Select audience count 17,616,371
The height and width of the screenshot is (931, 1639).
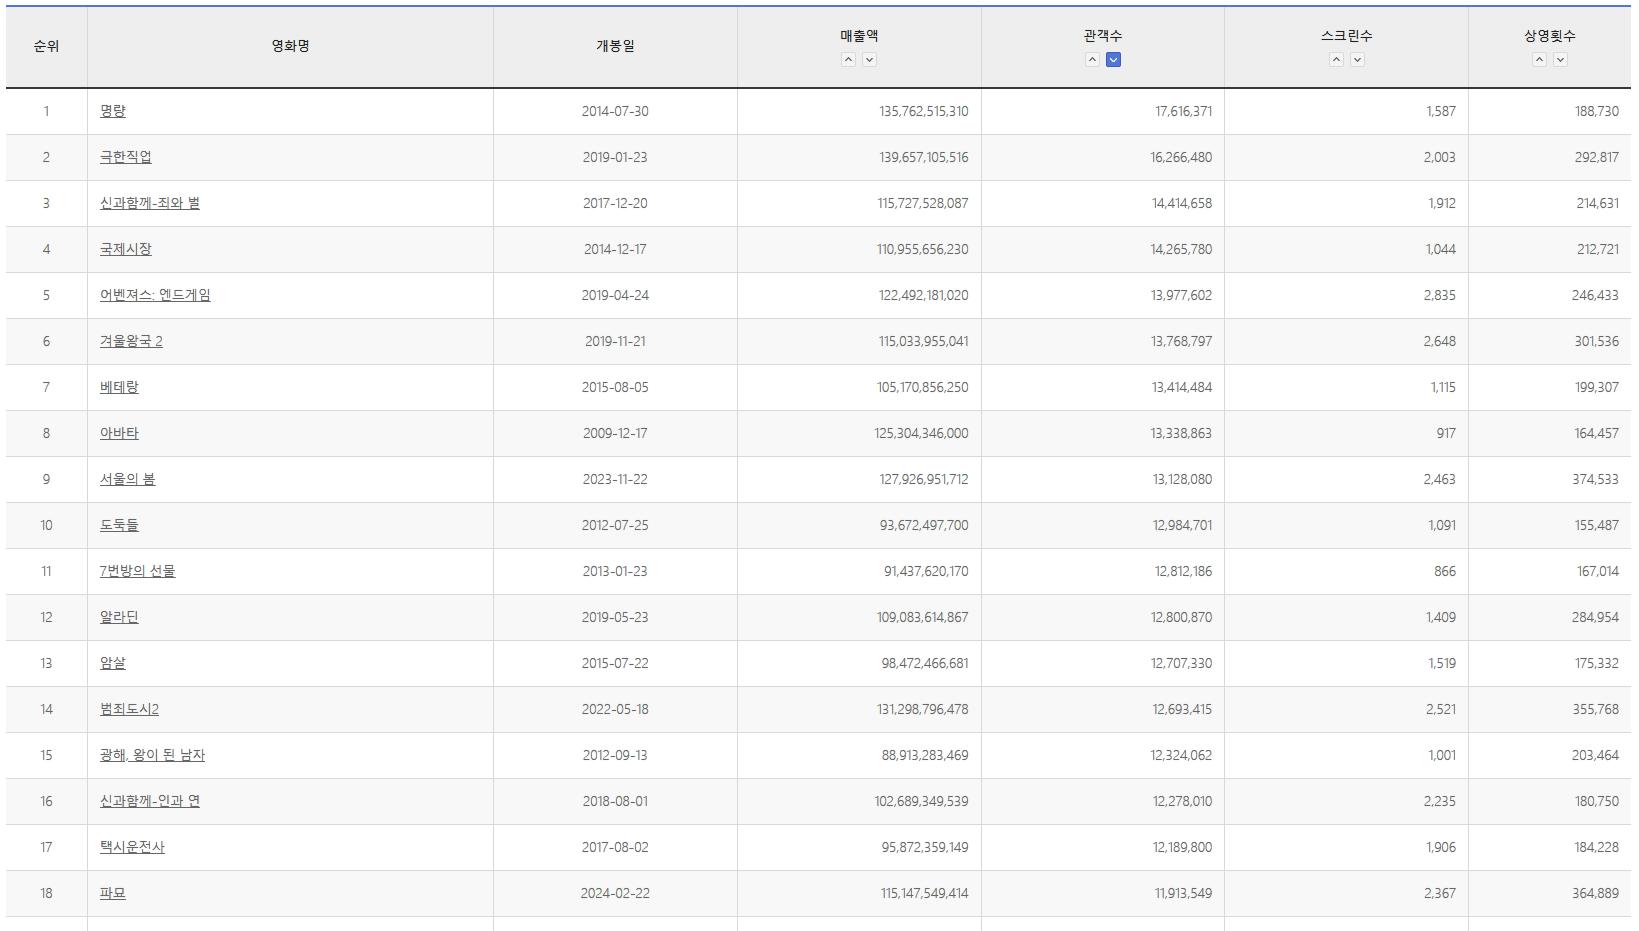coord(1183,111)
